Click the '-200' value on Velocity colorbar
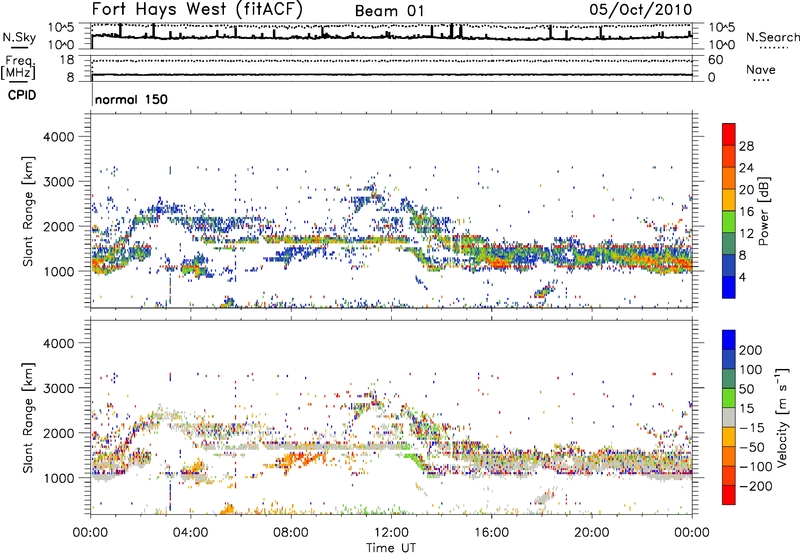Image resolution: width=800 pixels, height=554 pixels. pos(756,486)
